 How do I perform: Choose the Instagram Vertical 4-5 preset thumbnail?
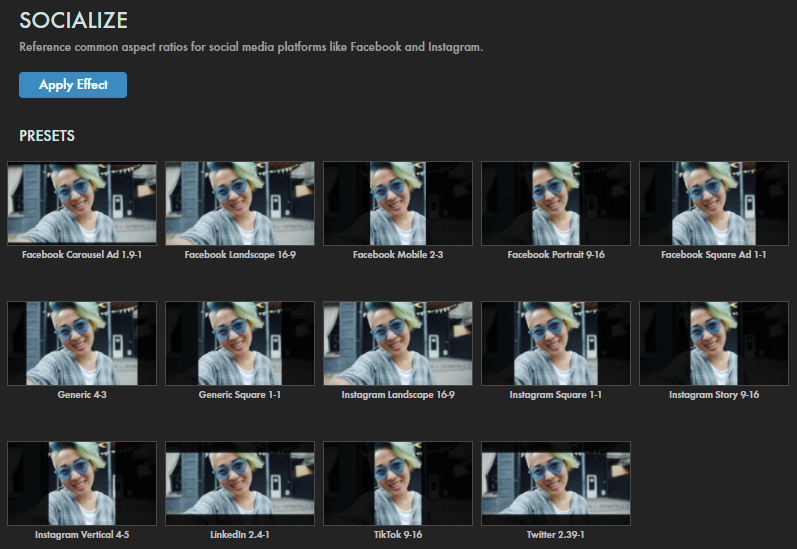click(x=82, y=483)
